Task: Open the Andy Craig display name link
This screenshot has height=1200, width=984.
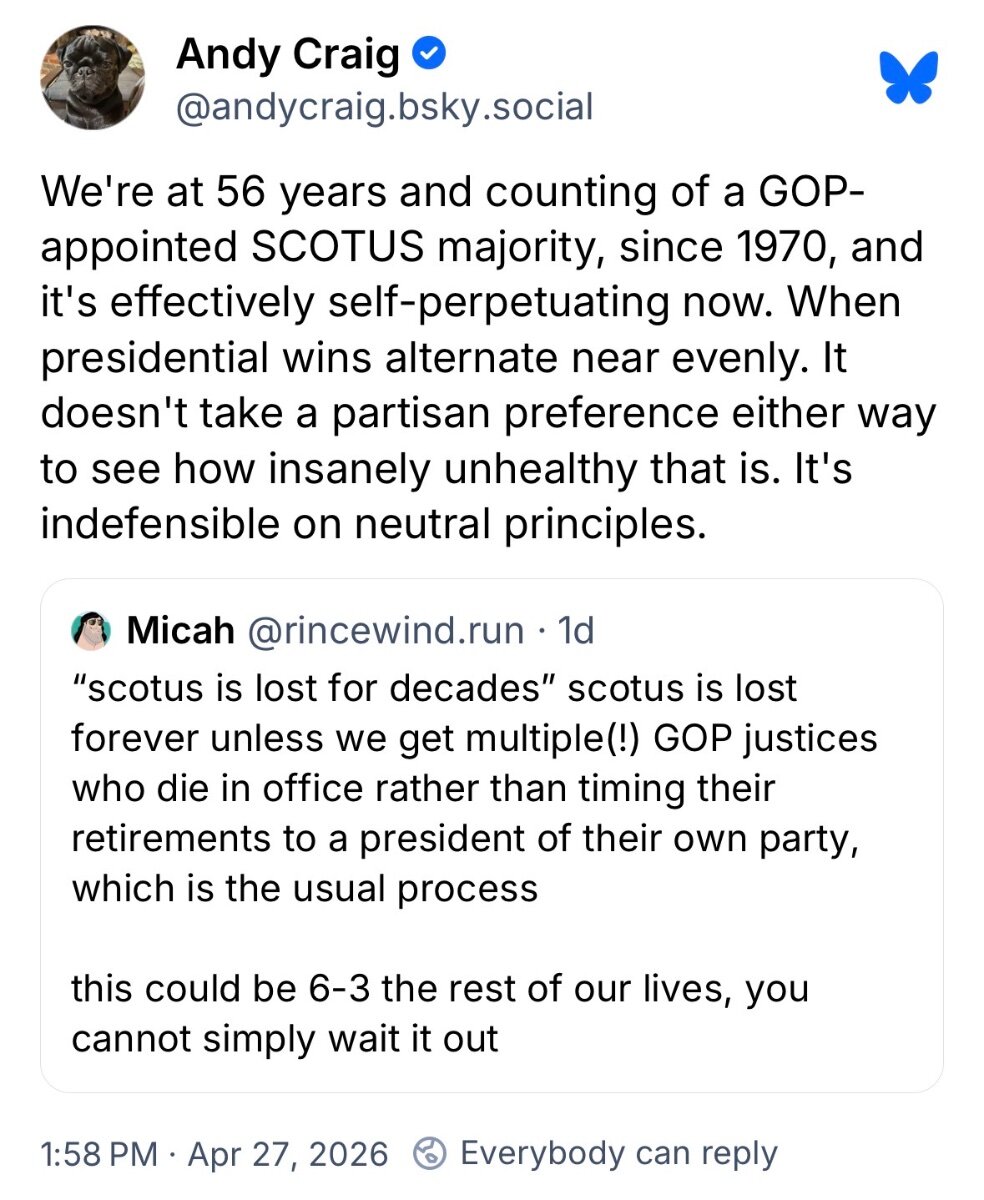Action: coord(288,55)
